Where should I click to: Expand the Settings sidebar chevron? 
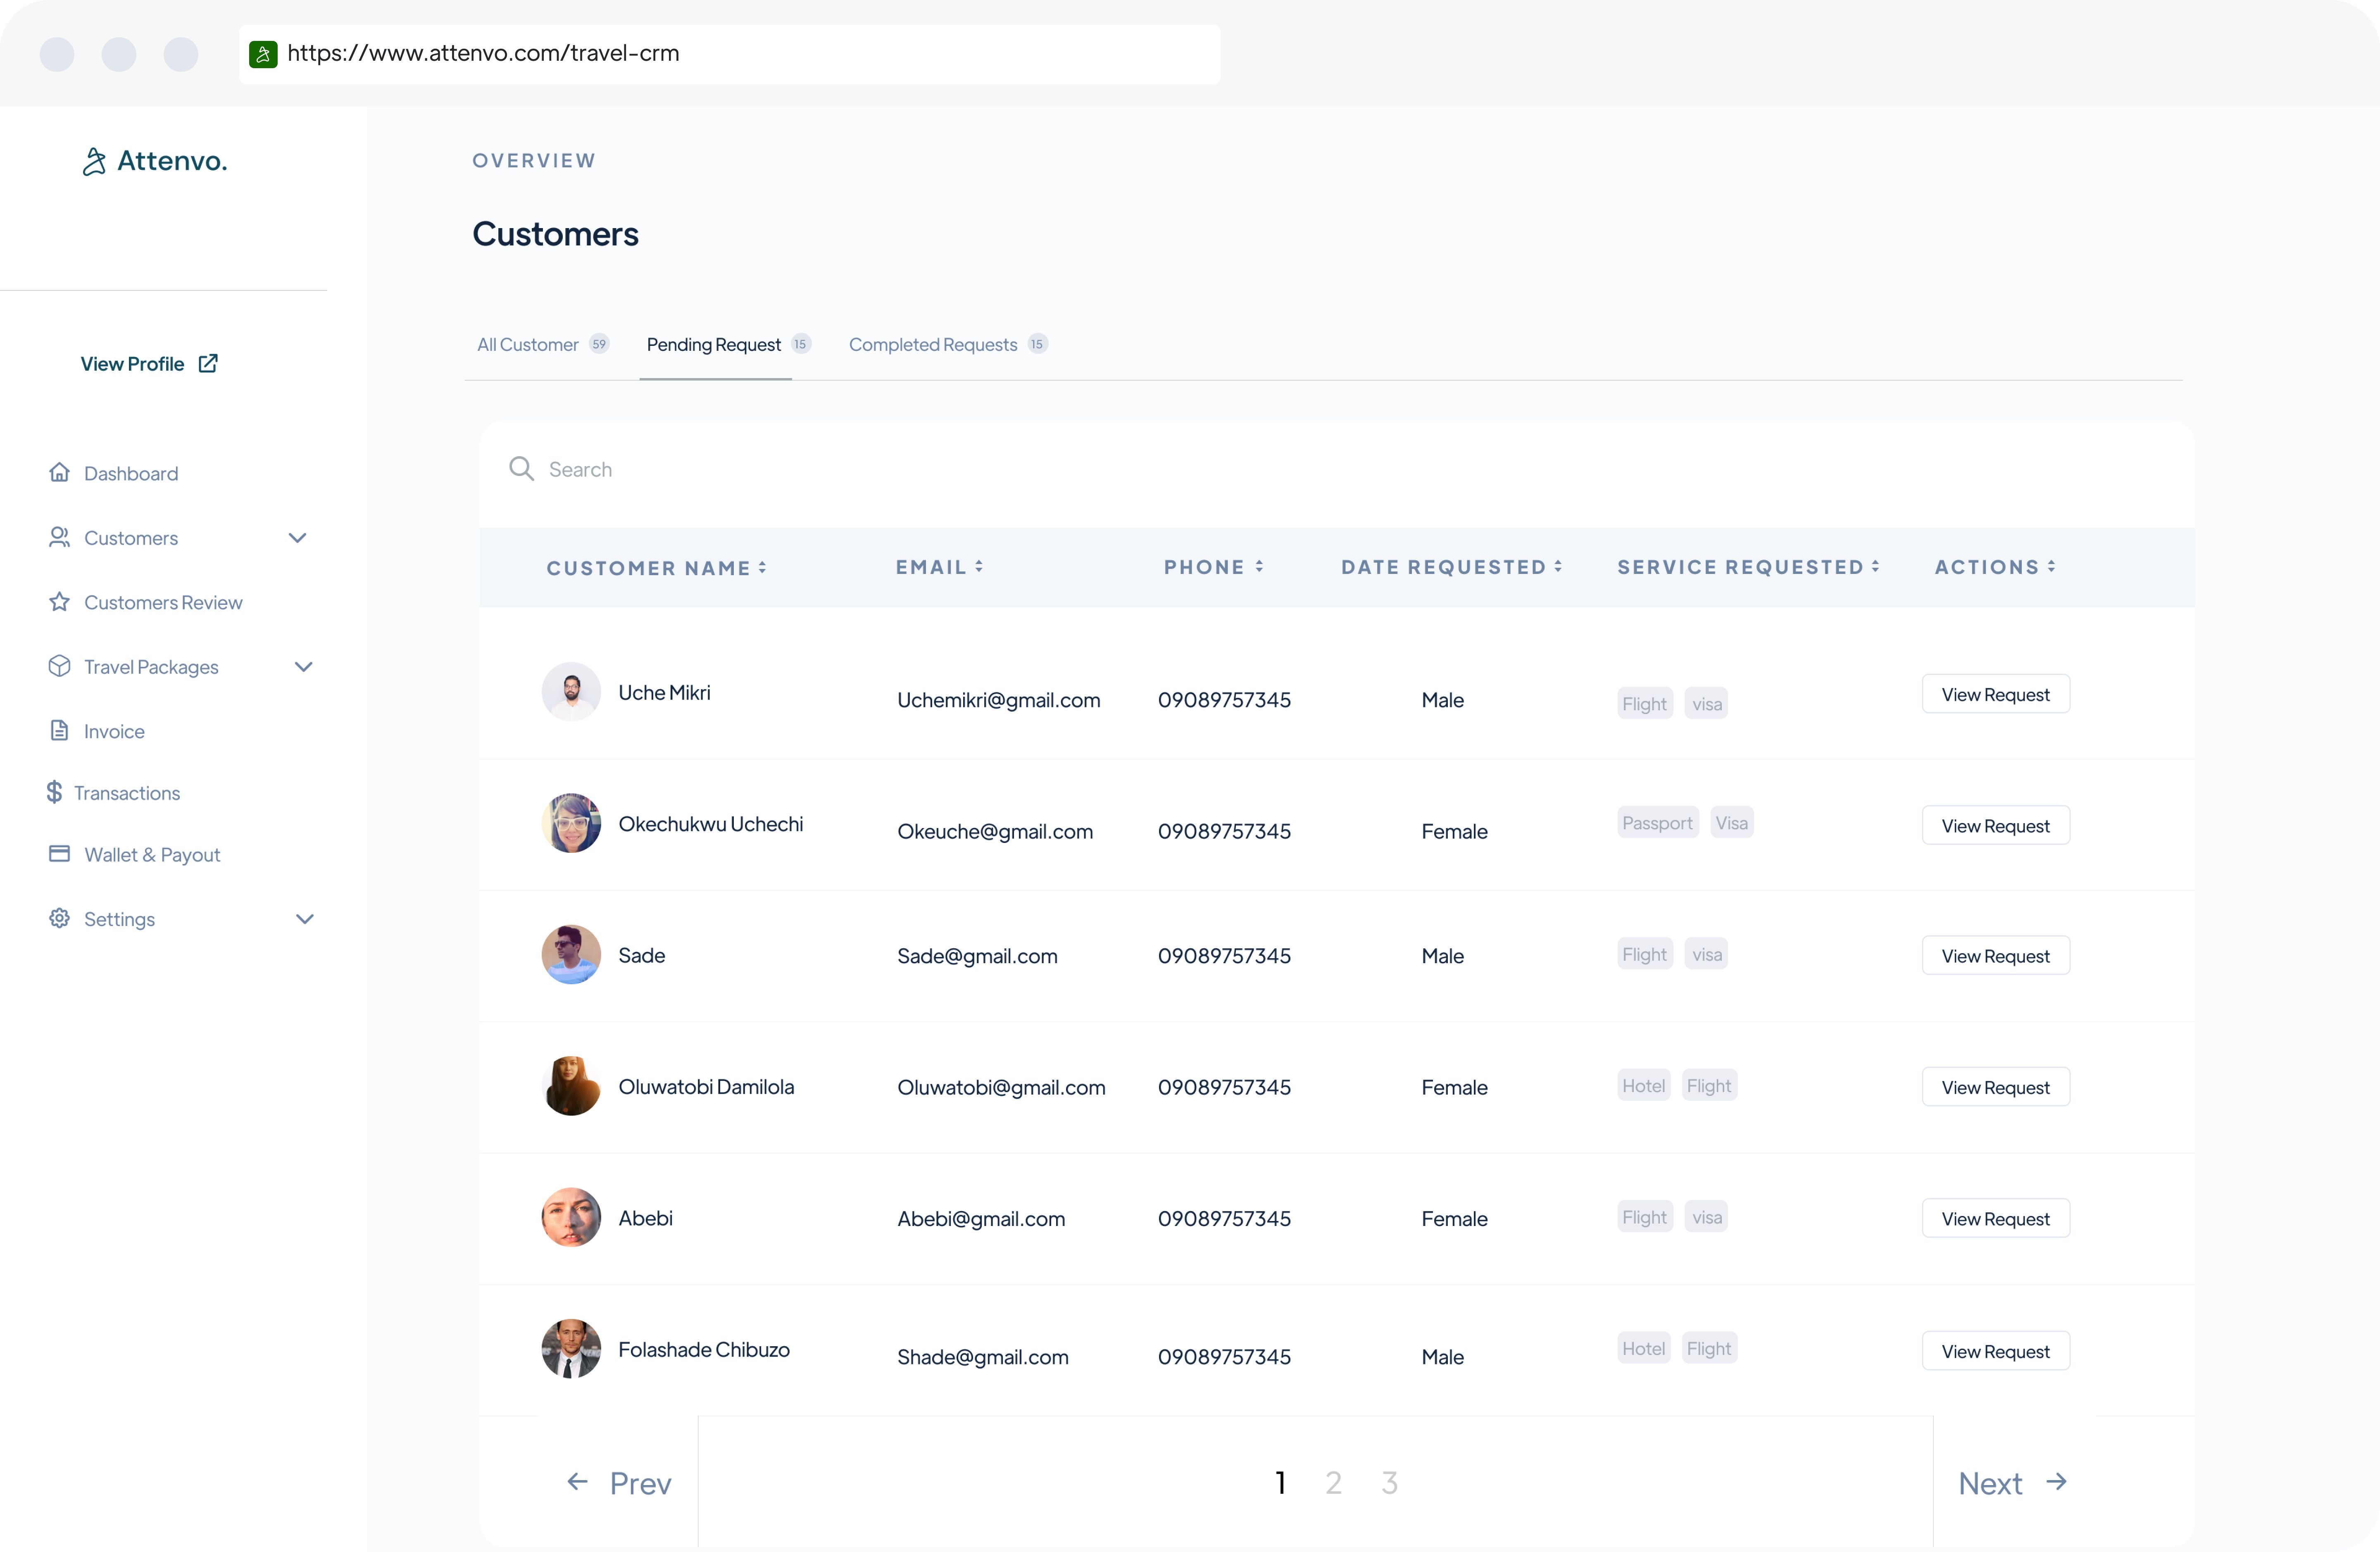point(305,918)
